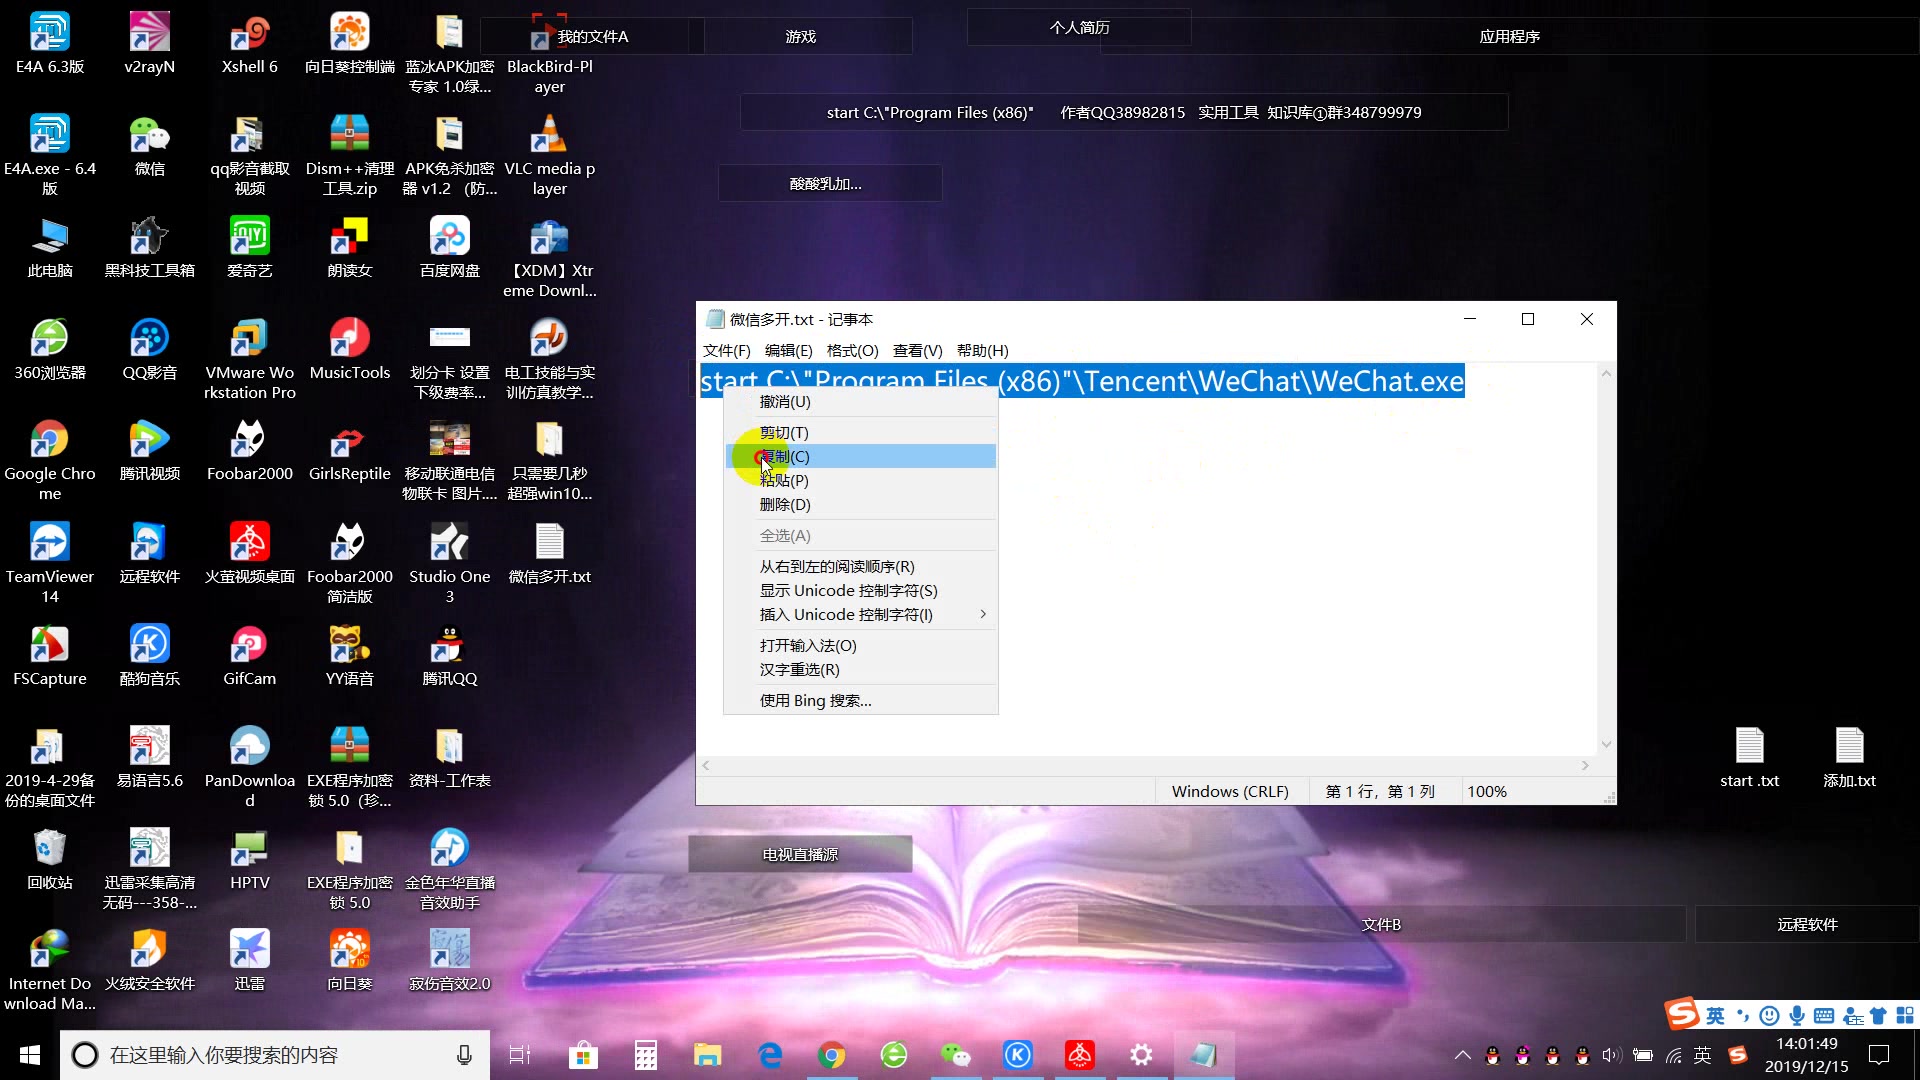1920x1080 pixels.
Task: Select the start .txt desktop file
Action: coord(1749,758)
